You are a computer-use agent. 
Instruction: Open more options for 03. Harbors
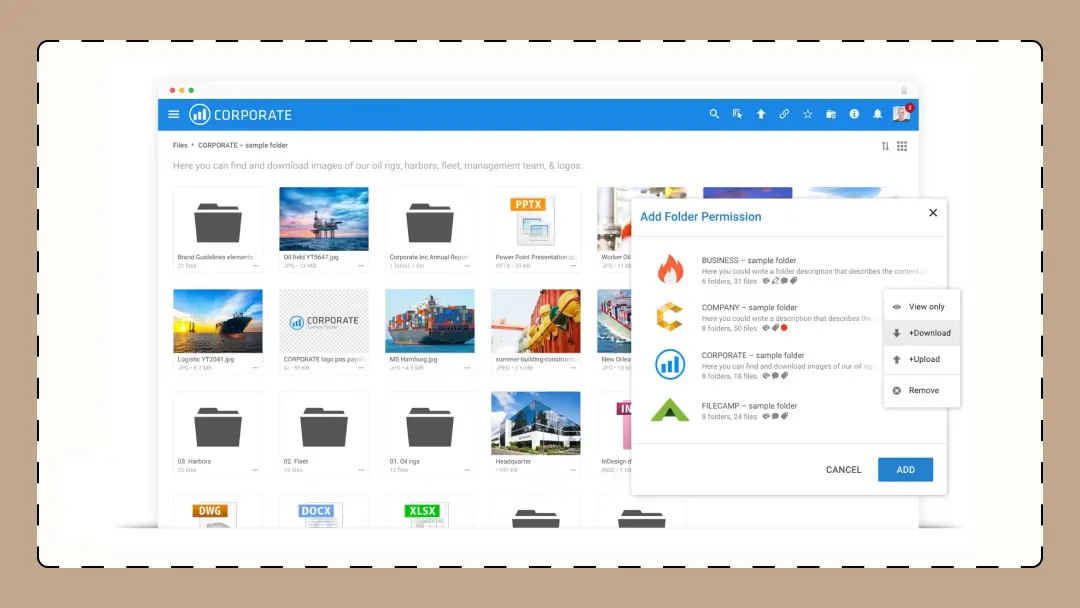(255, 470)
